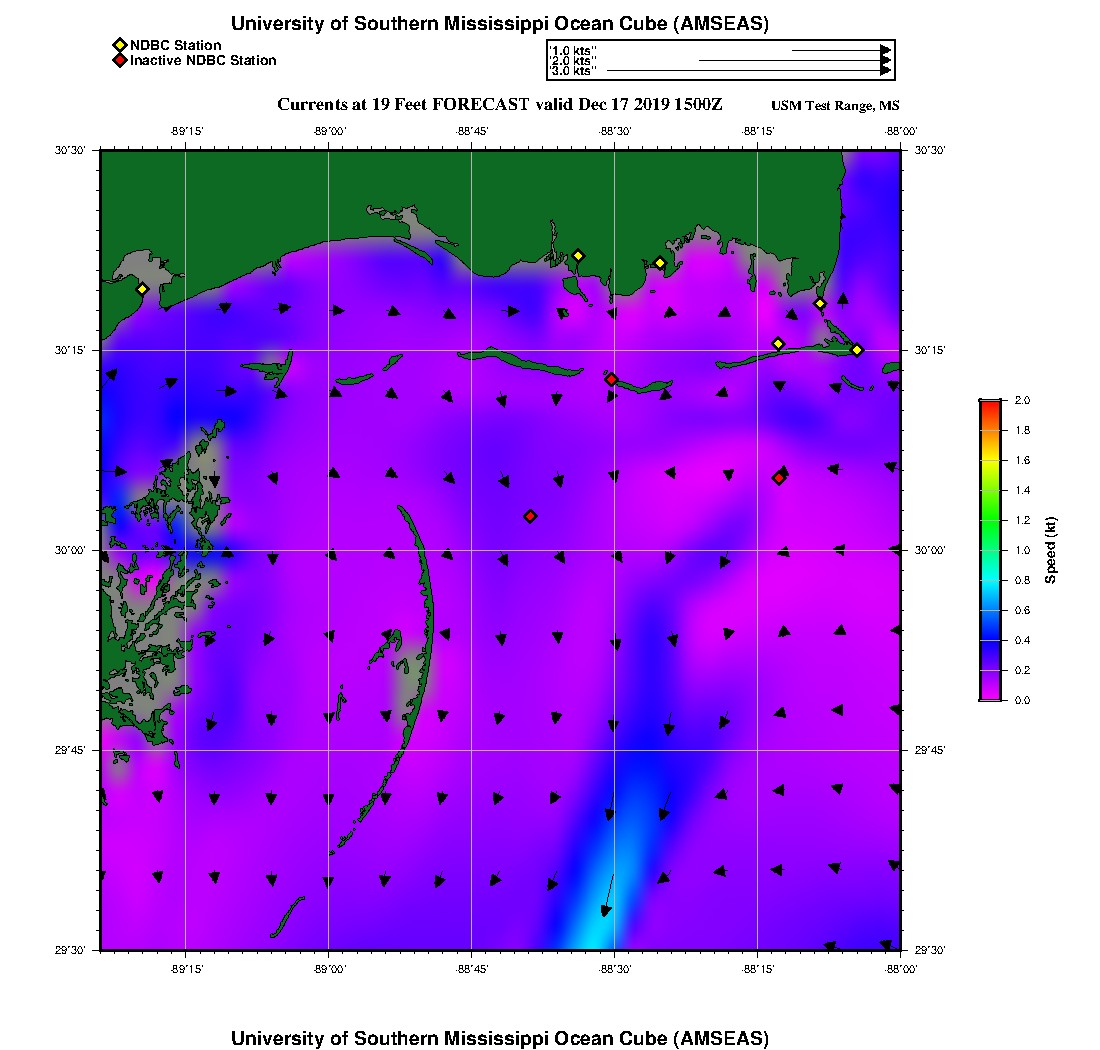Click the 1.0 kts scale label
The image size is (1100, 1050).
(574, 50)
